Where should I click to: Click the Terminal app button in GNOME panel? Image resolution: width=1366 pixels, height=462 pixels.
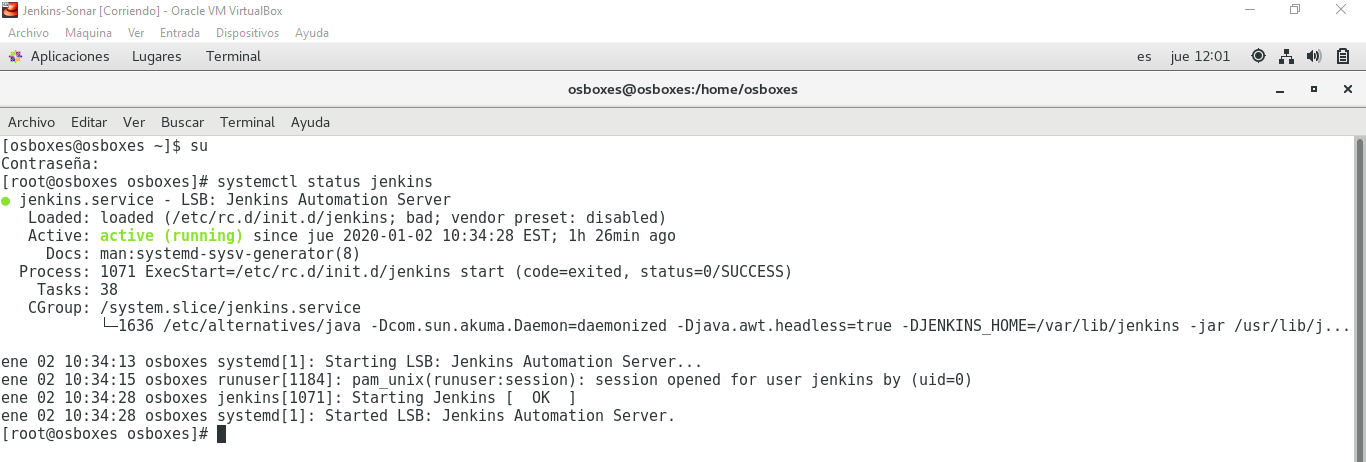point(233,56)
